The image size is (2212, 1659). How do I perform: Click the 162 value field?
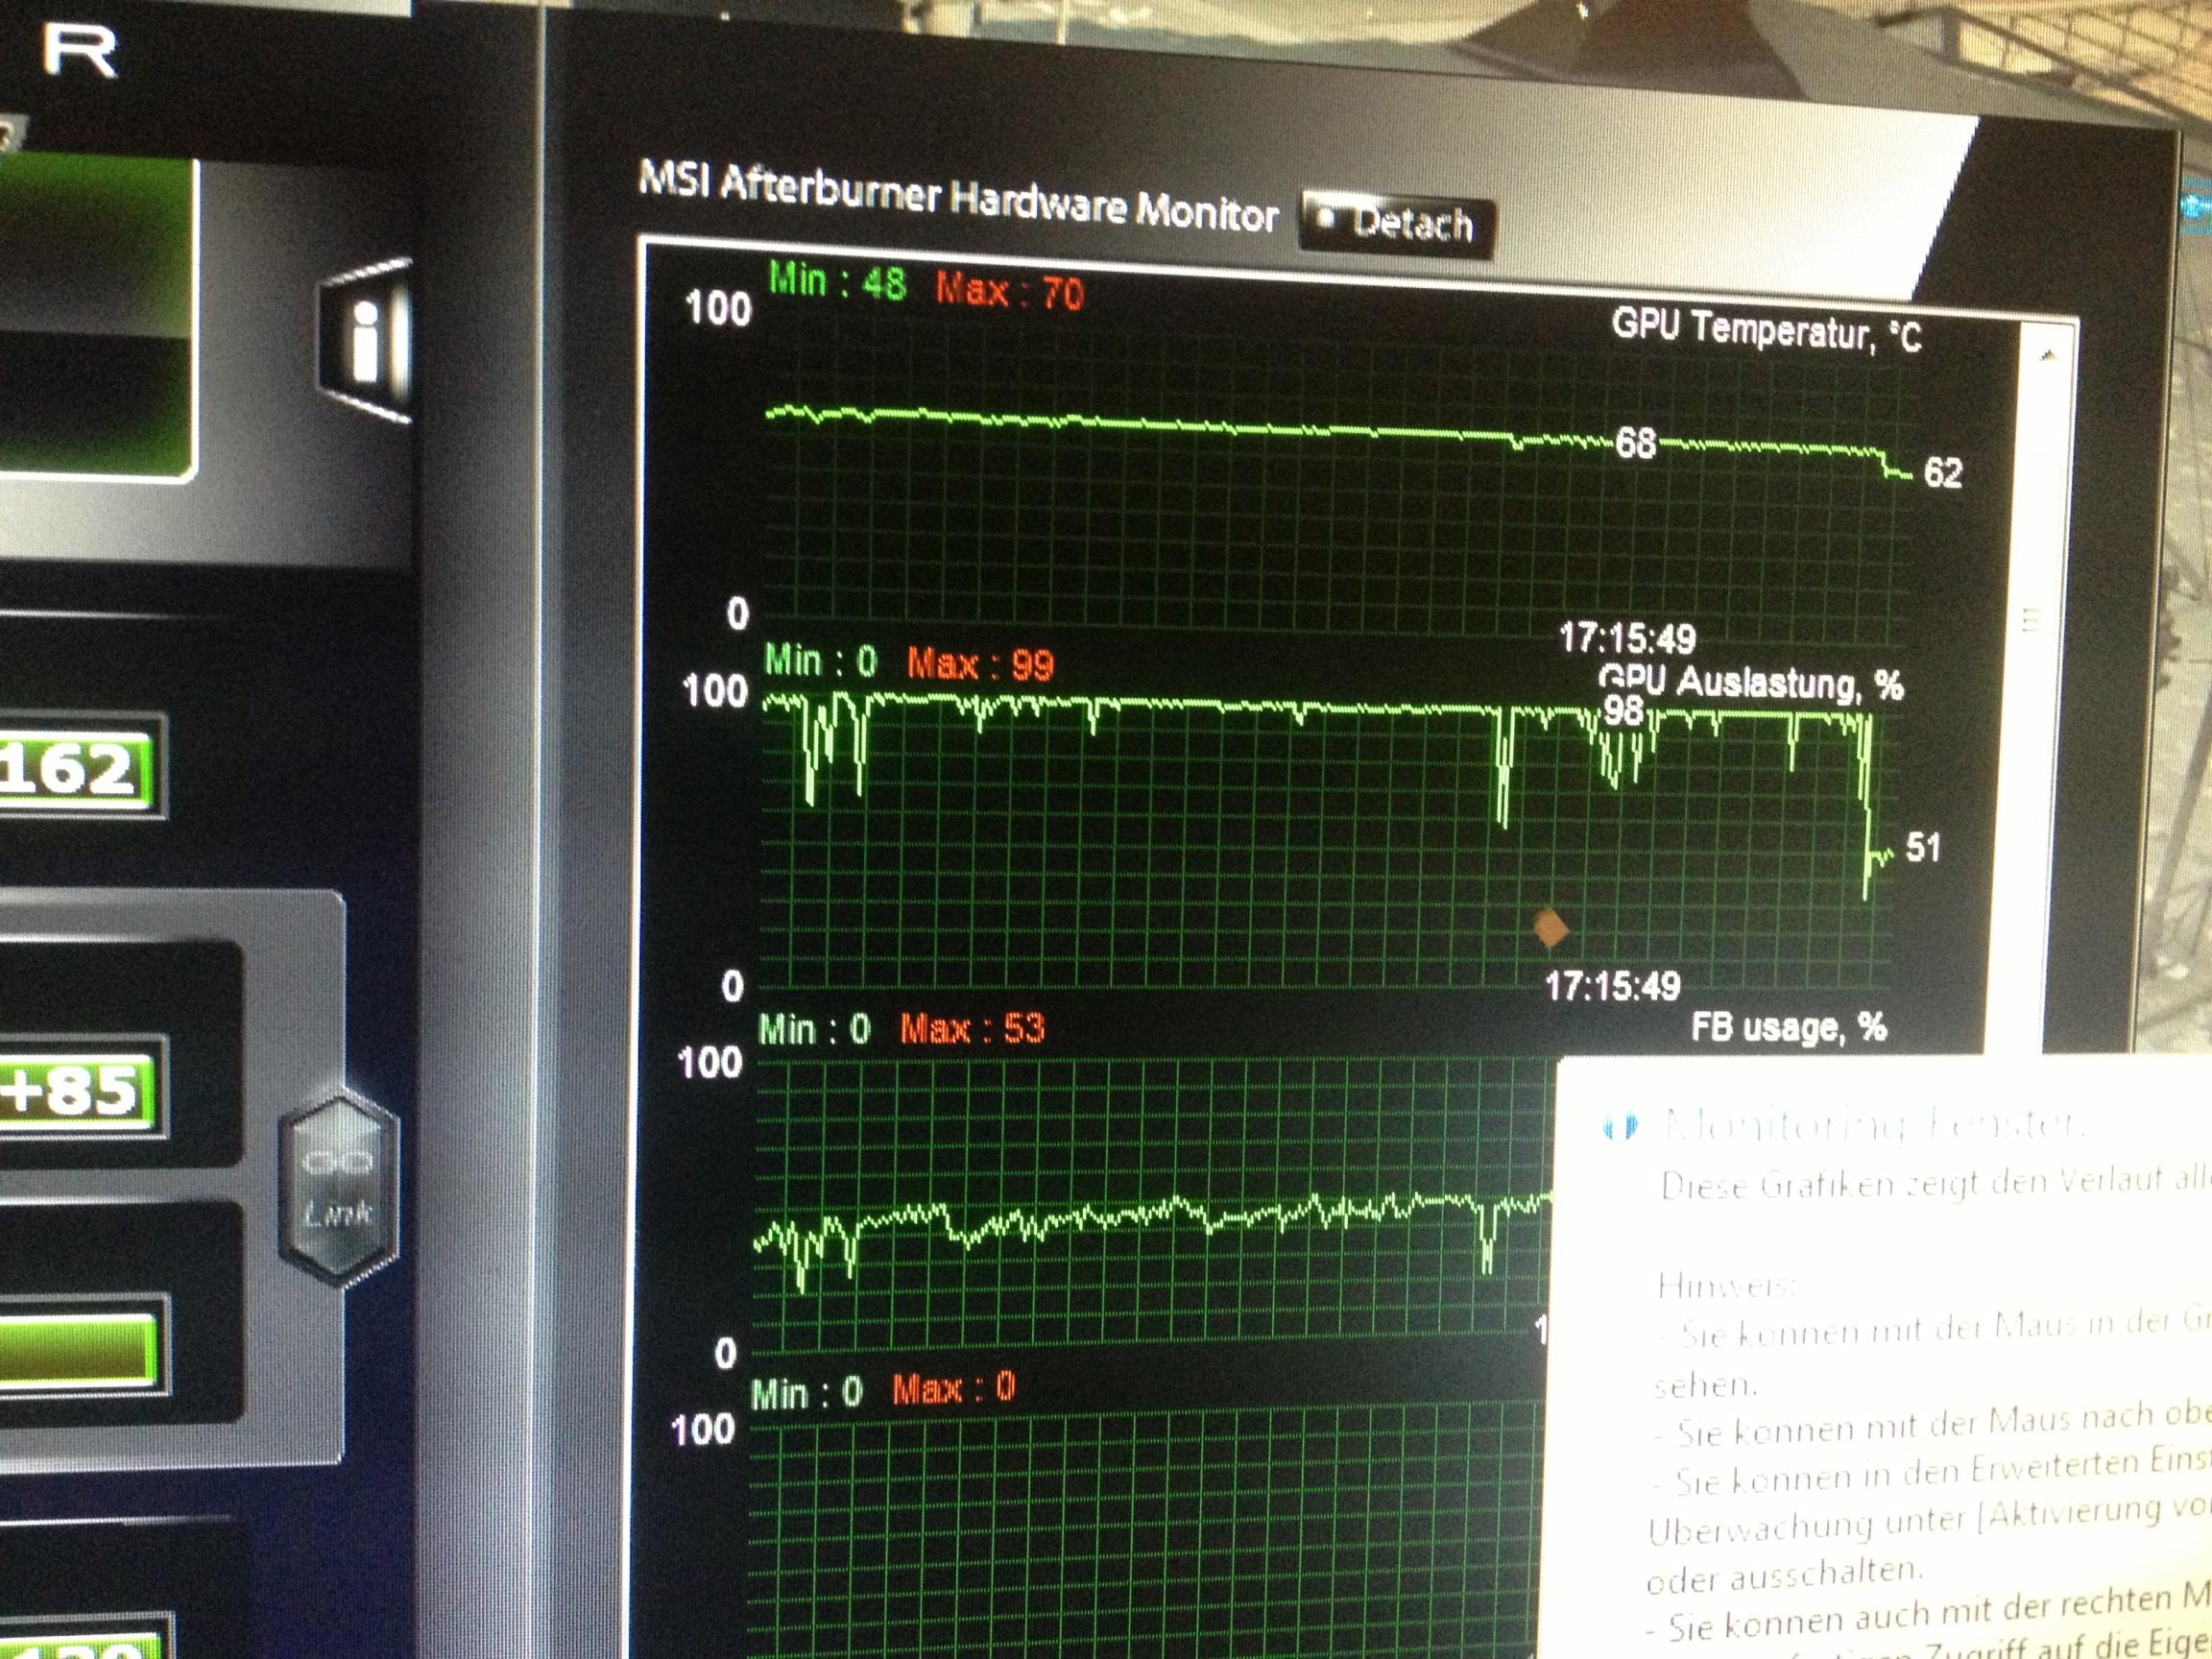[75, 770]
